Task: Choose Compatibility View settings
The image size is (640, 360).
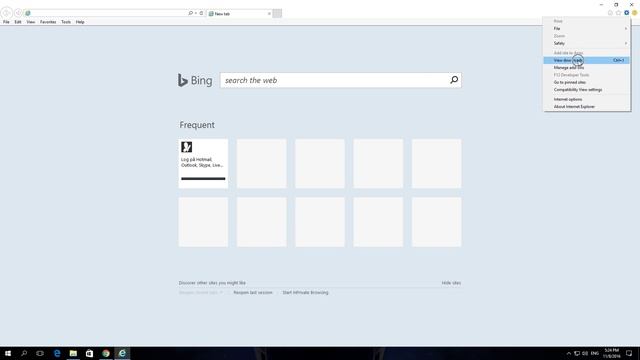Action: pos(587,90)
